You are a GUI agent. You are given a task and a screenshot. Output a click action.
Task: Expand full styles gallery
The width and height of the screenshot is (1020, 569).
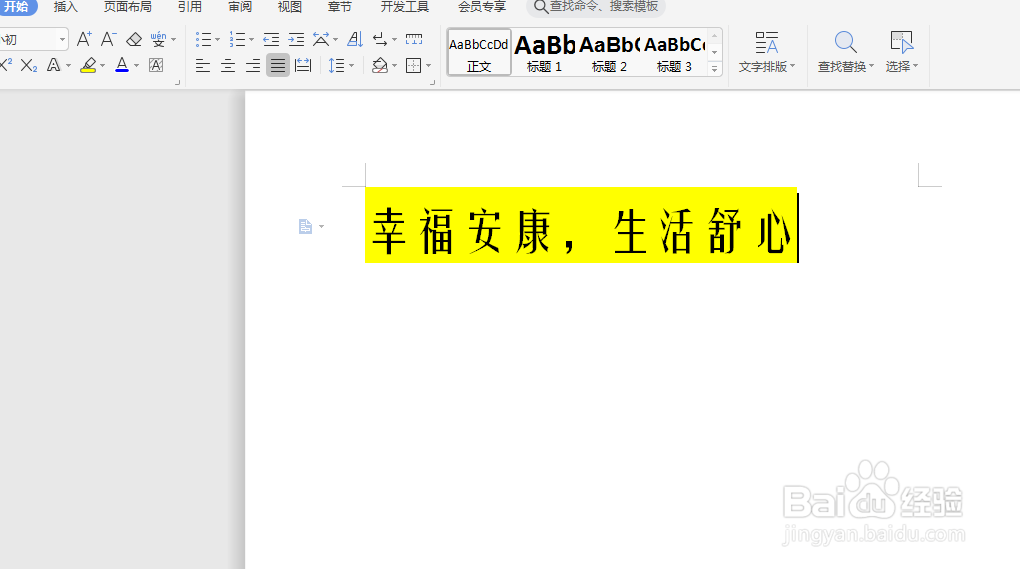pyautogui.click(x=714, y=68)
